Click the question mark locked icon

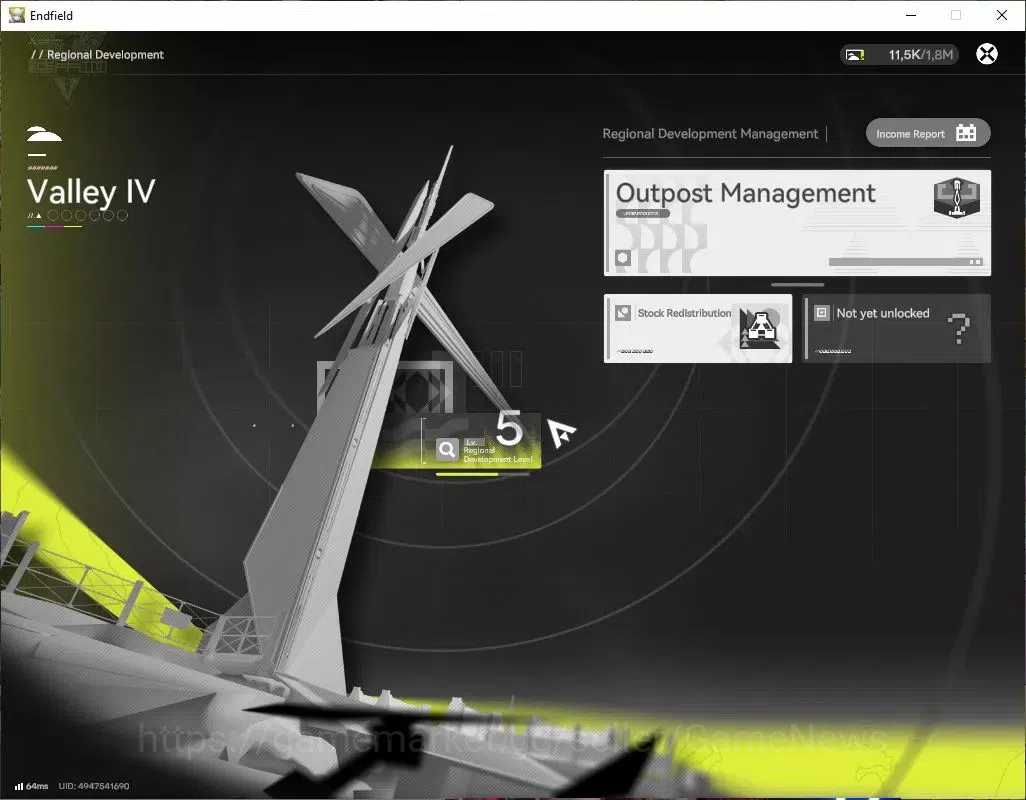(x=959, y=328)
